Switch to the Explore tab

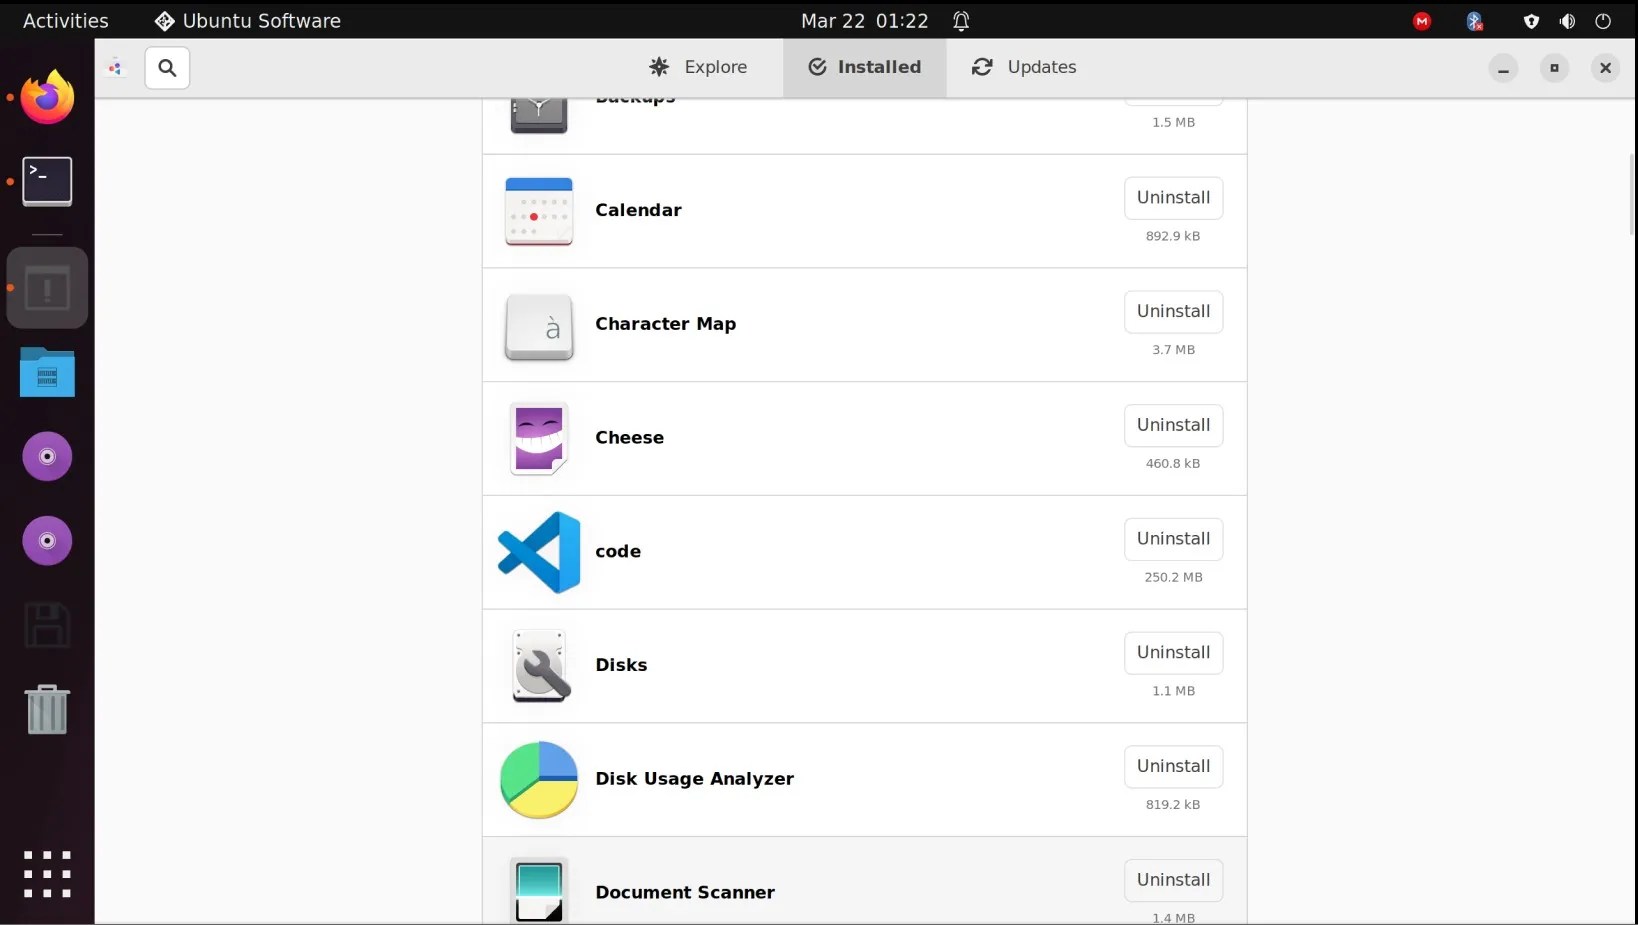698,67
